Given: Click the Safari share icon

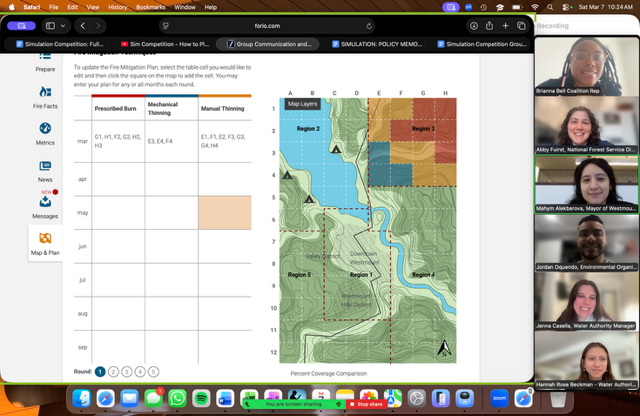Looking at the screenshot, I should [489, 26].
